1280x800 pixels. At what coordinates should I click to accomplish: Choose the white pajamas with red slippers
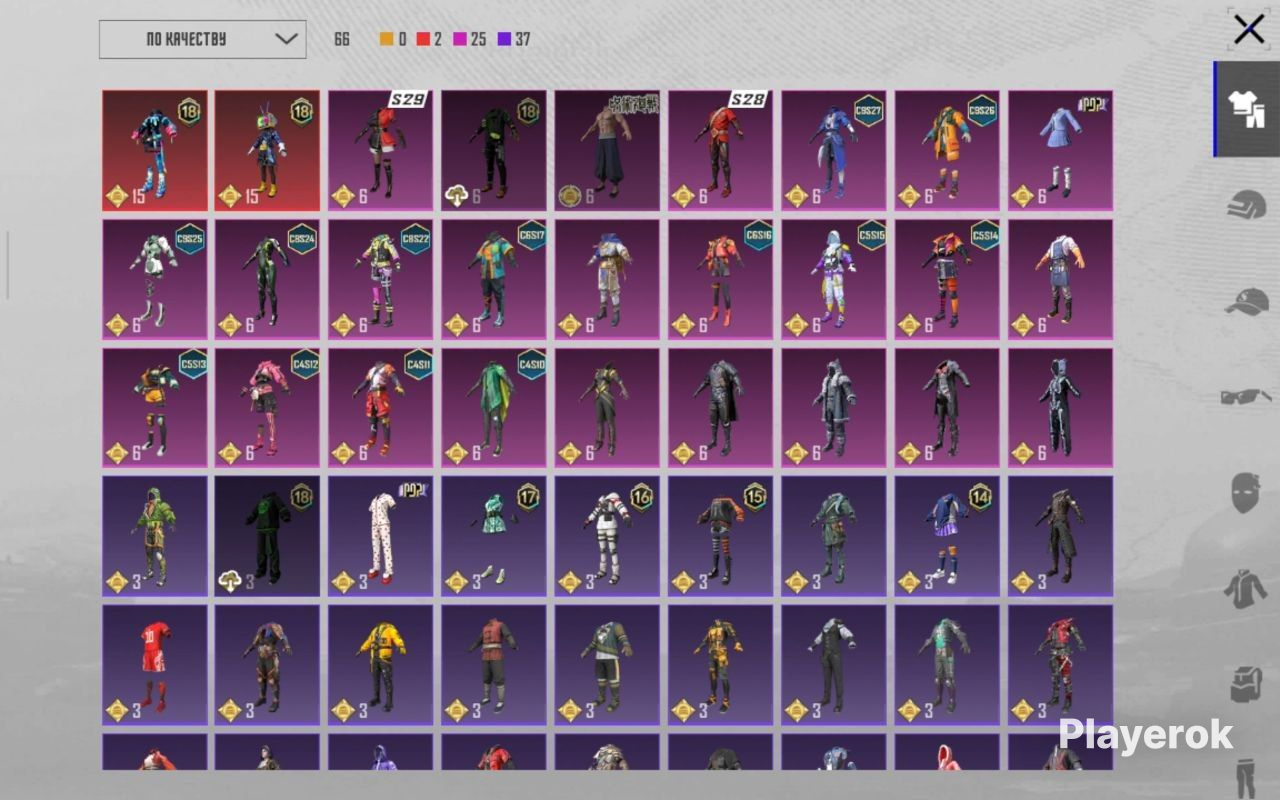pyautogui.click(x=381, y=536)
